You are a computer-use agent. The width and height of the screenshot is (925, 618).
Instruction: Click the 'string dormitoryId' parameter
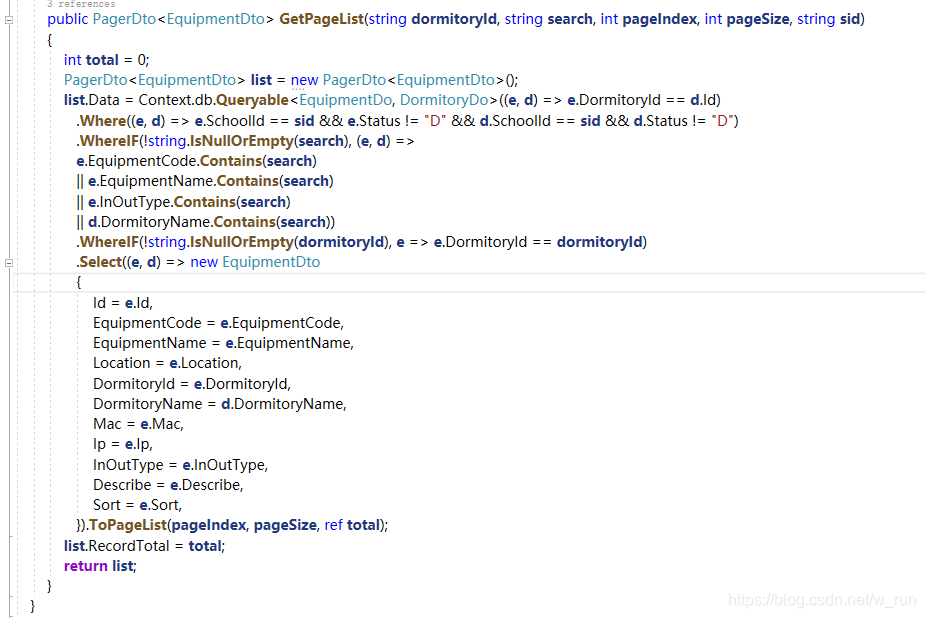(432, 19)
